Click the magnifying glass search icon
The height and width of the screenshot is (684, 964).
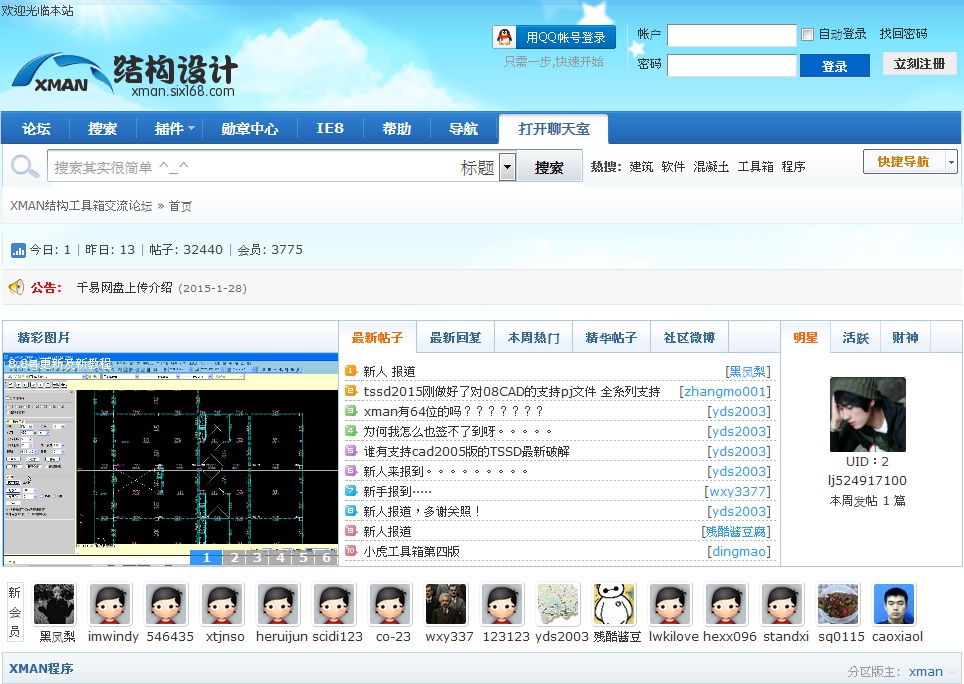(25, 167)
